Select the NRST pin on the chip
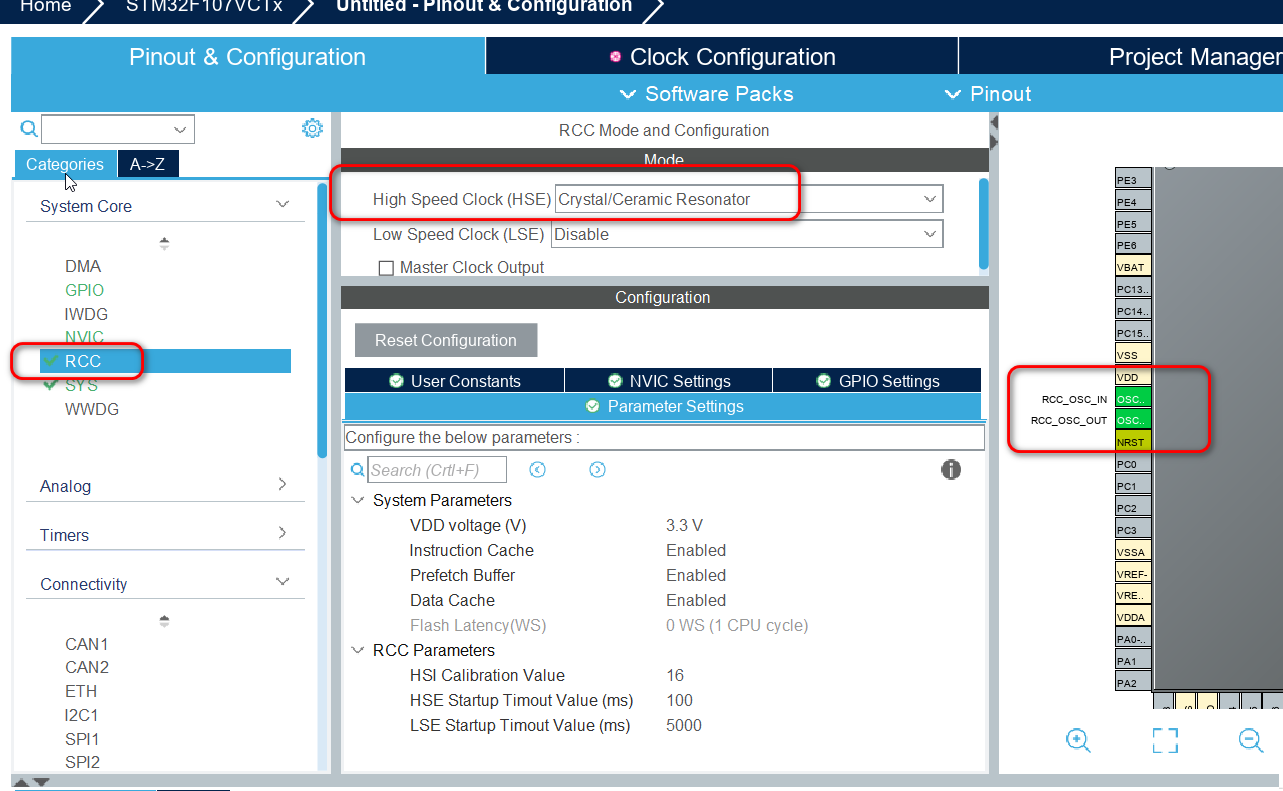Screen dimensions: 1283x791 [1133, 442]
